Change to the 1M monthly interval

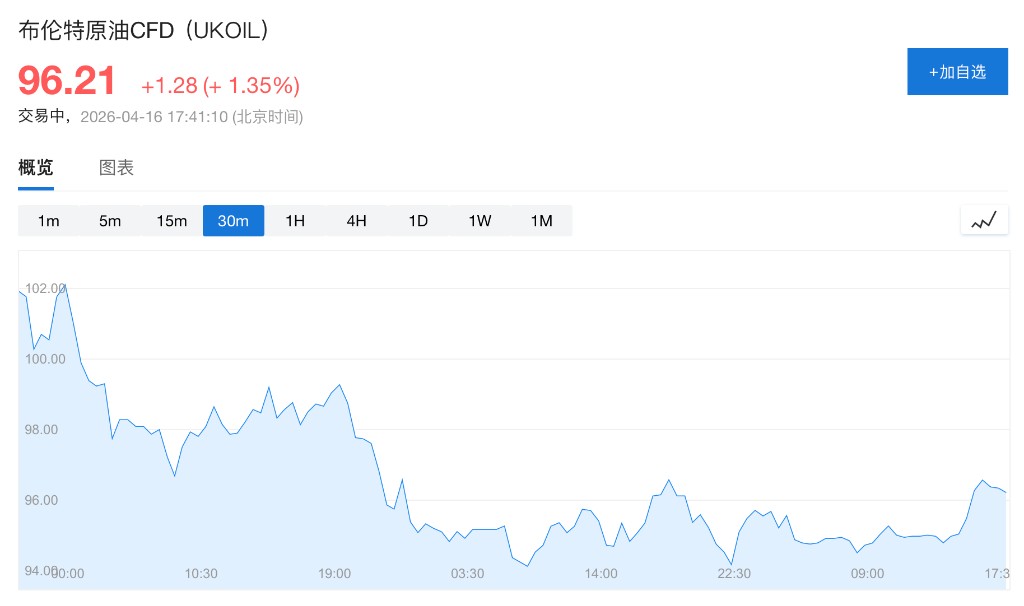point(541,221)
